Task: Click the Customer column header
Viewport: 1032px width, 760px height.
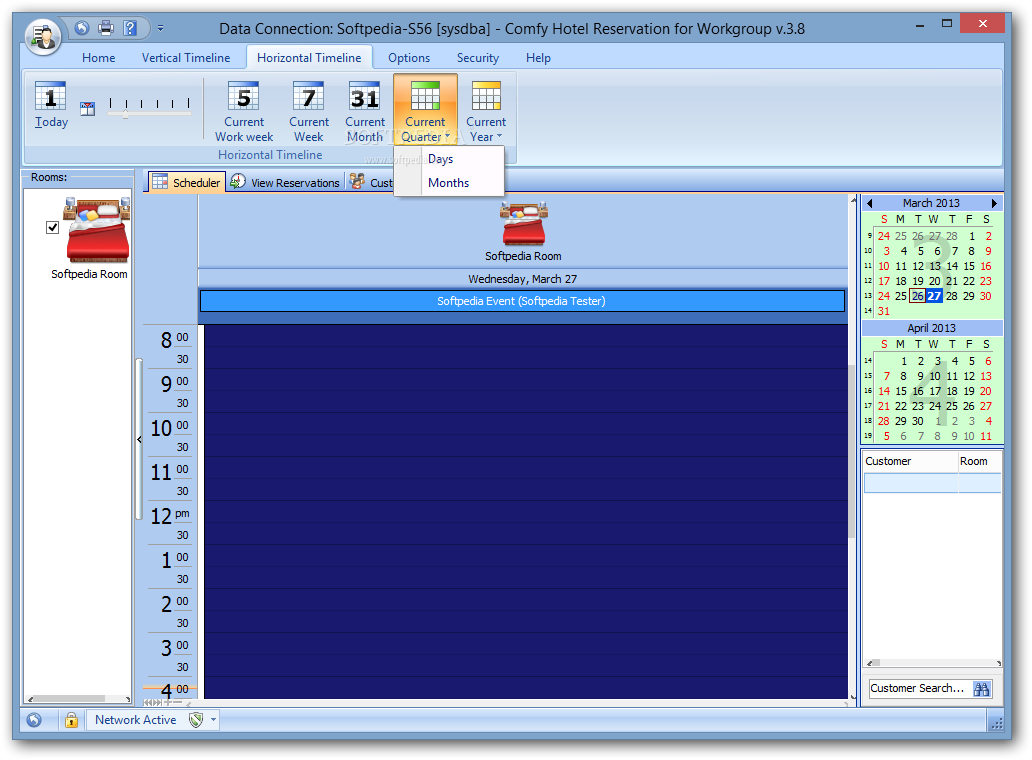Action: coord(910,461)
